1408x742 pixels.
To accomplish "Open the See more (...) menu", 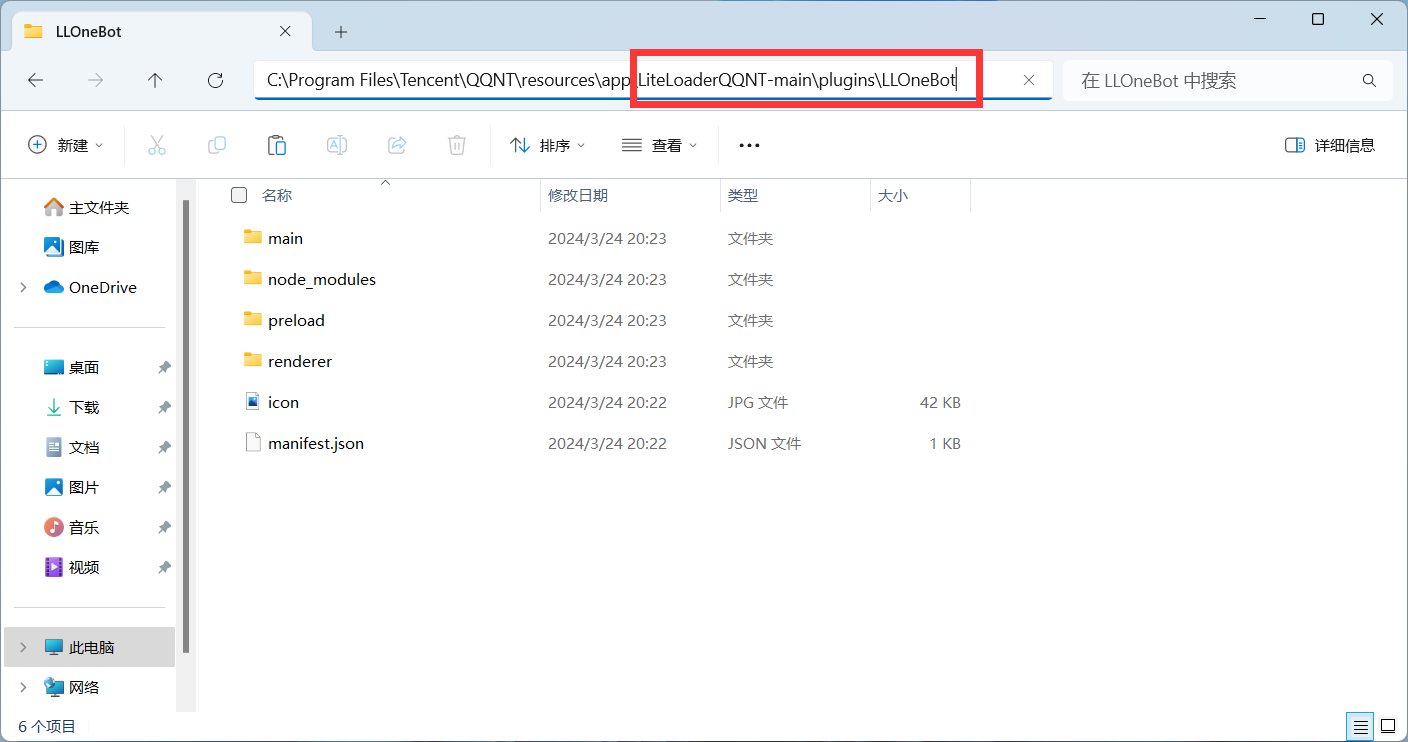I will point(748,144).
